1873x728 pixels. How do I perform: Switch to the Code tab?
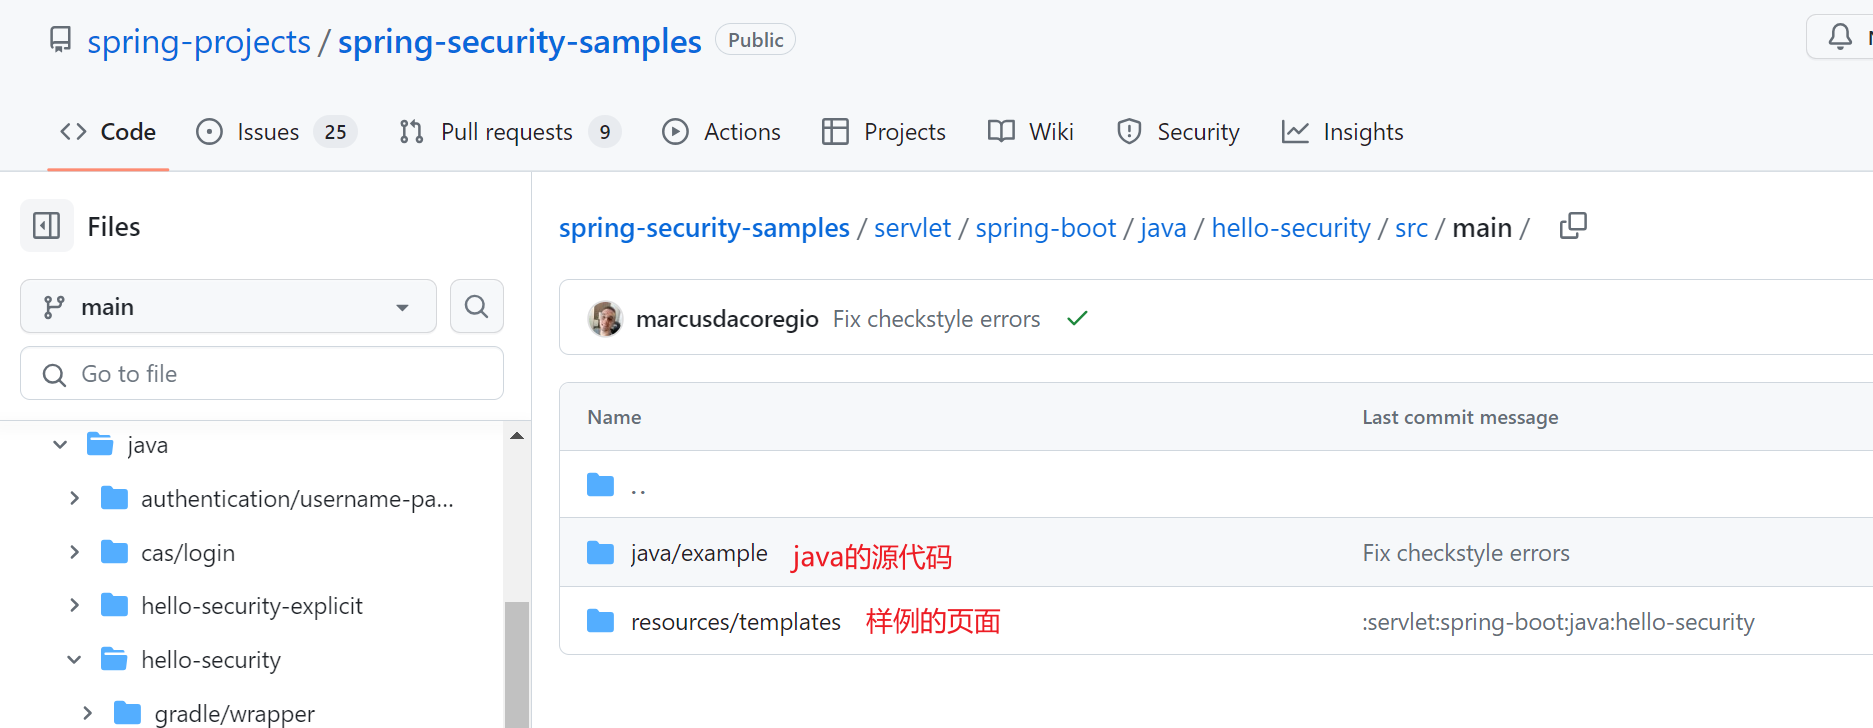point(108,132)
